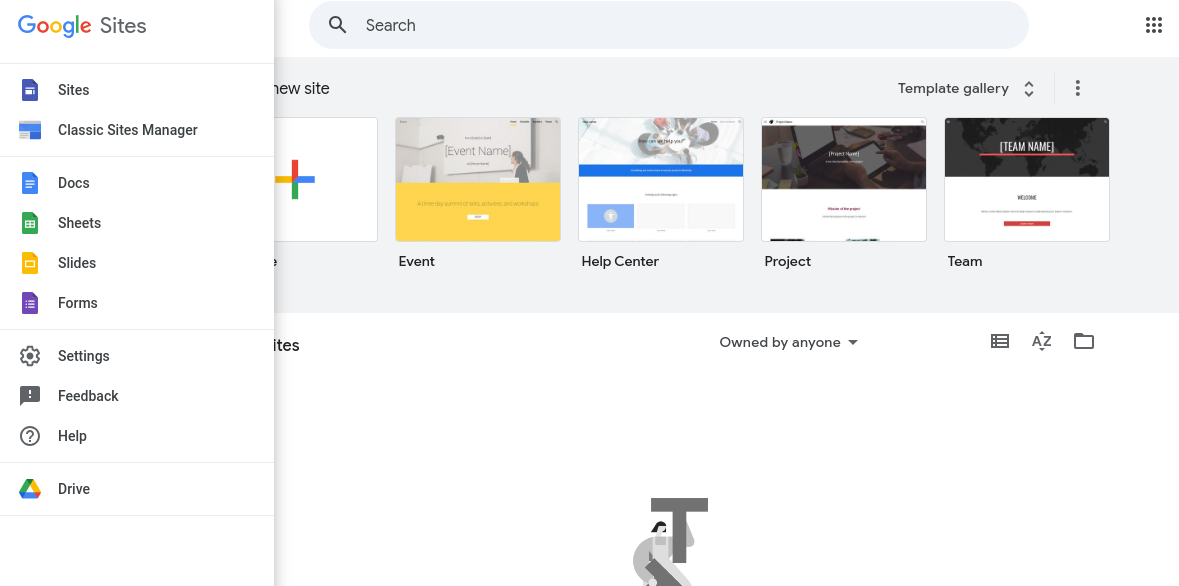Viewport: 1179px width, 586px height.
Task: Click the Owned by anyone arrow
Action: (853, 342)
